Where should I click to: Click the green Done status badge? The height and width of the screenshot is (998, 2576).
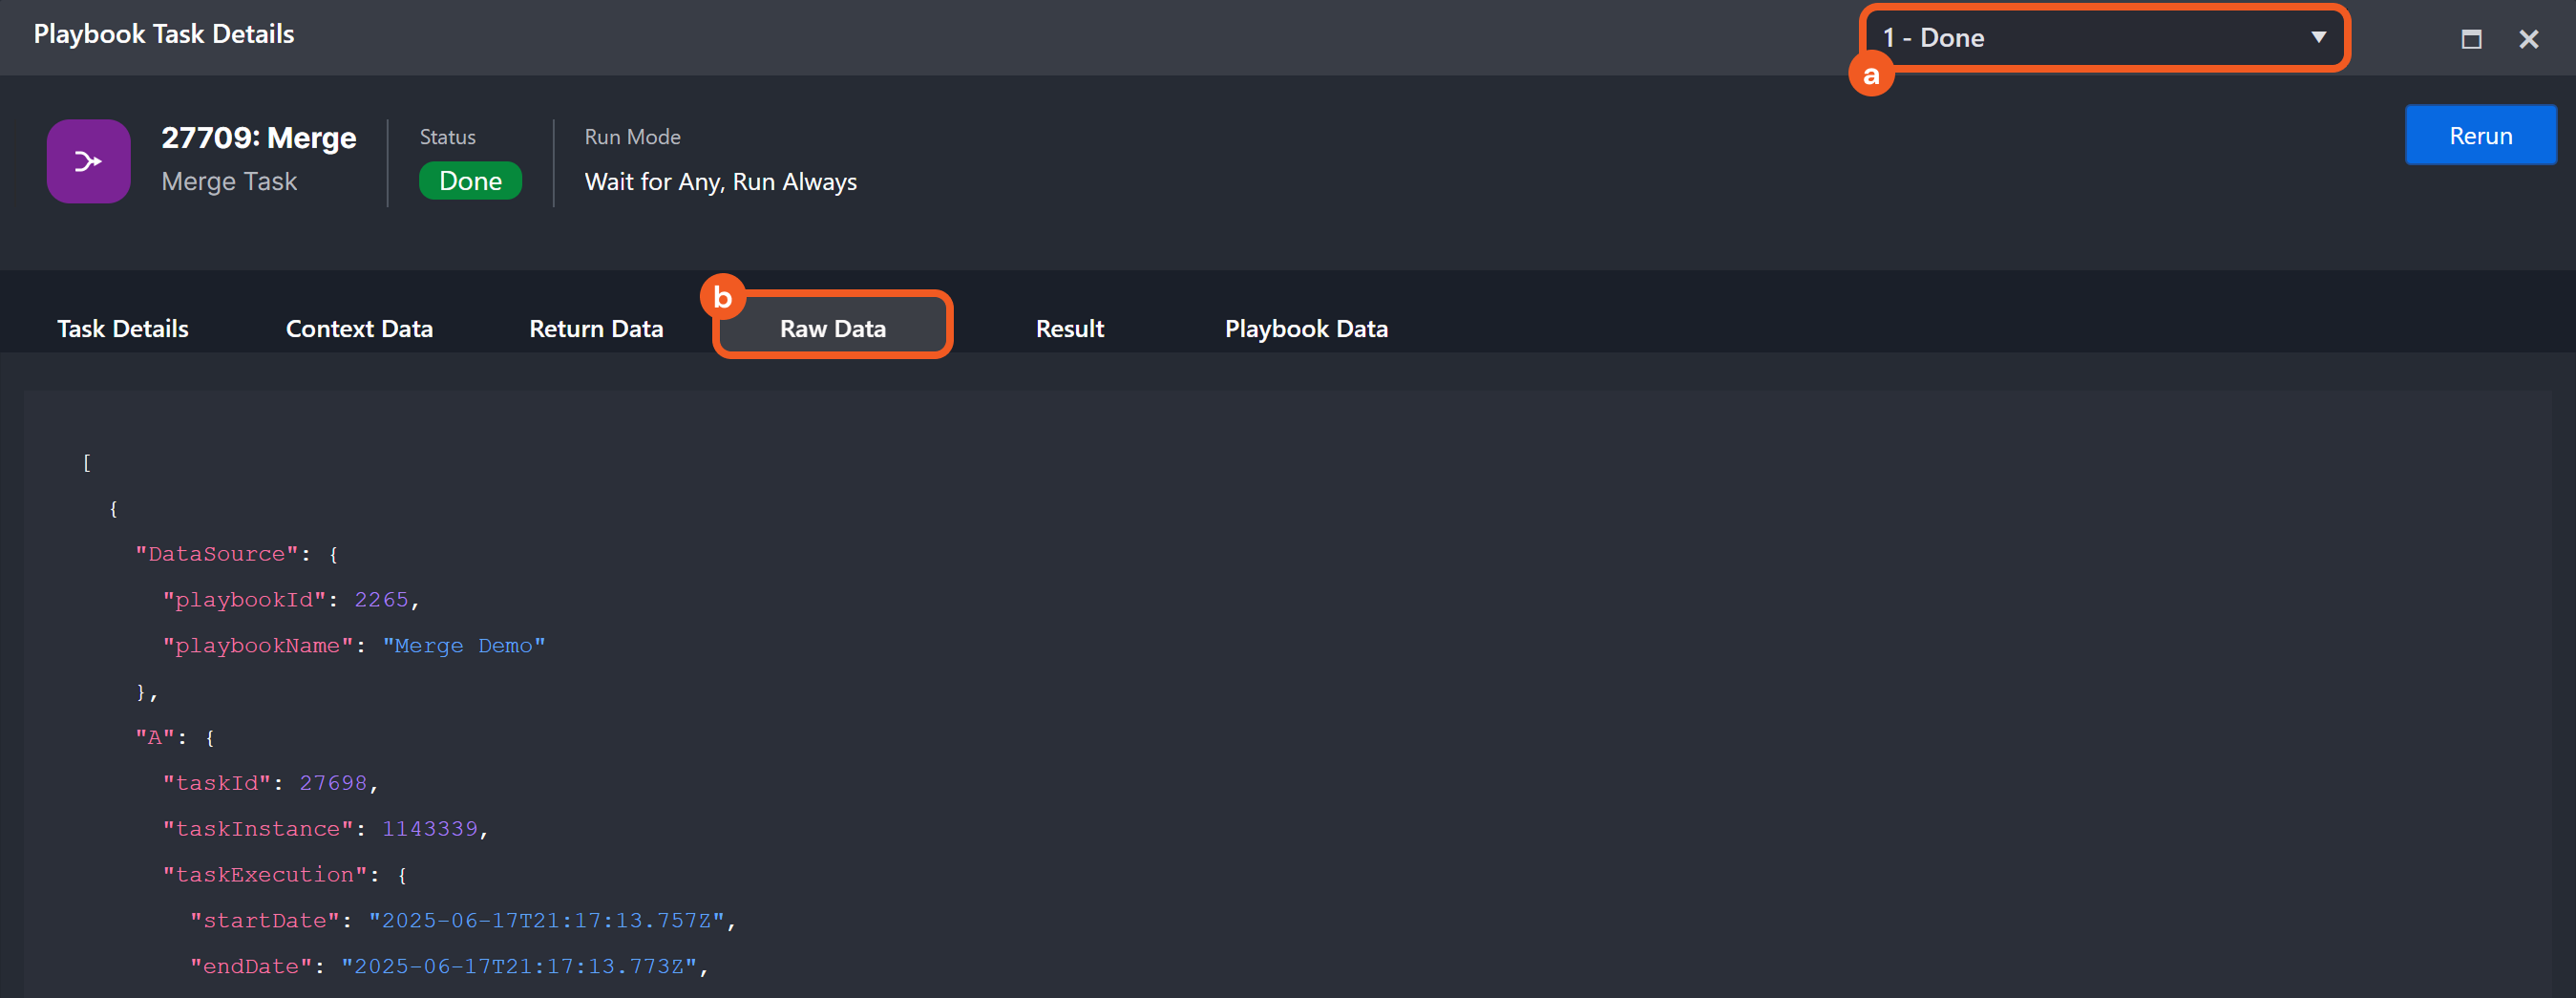[470, 181]
